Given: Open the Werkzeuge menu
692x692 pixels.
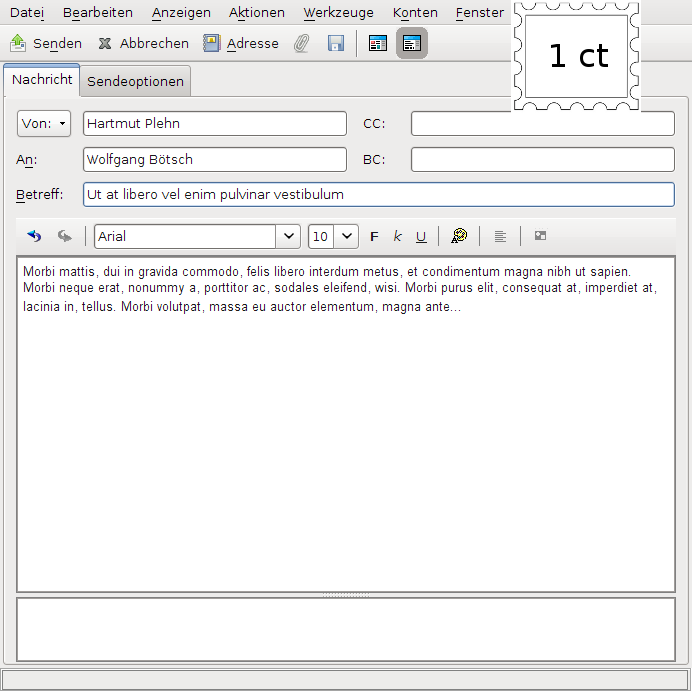Looking at the screenshot, I should pyautogui.click(x=338, y=13).
